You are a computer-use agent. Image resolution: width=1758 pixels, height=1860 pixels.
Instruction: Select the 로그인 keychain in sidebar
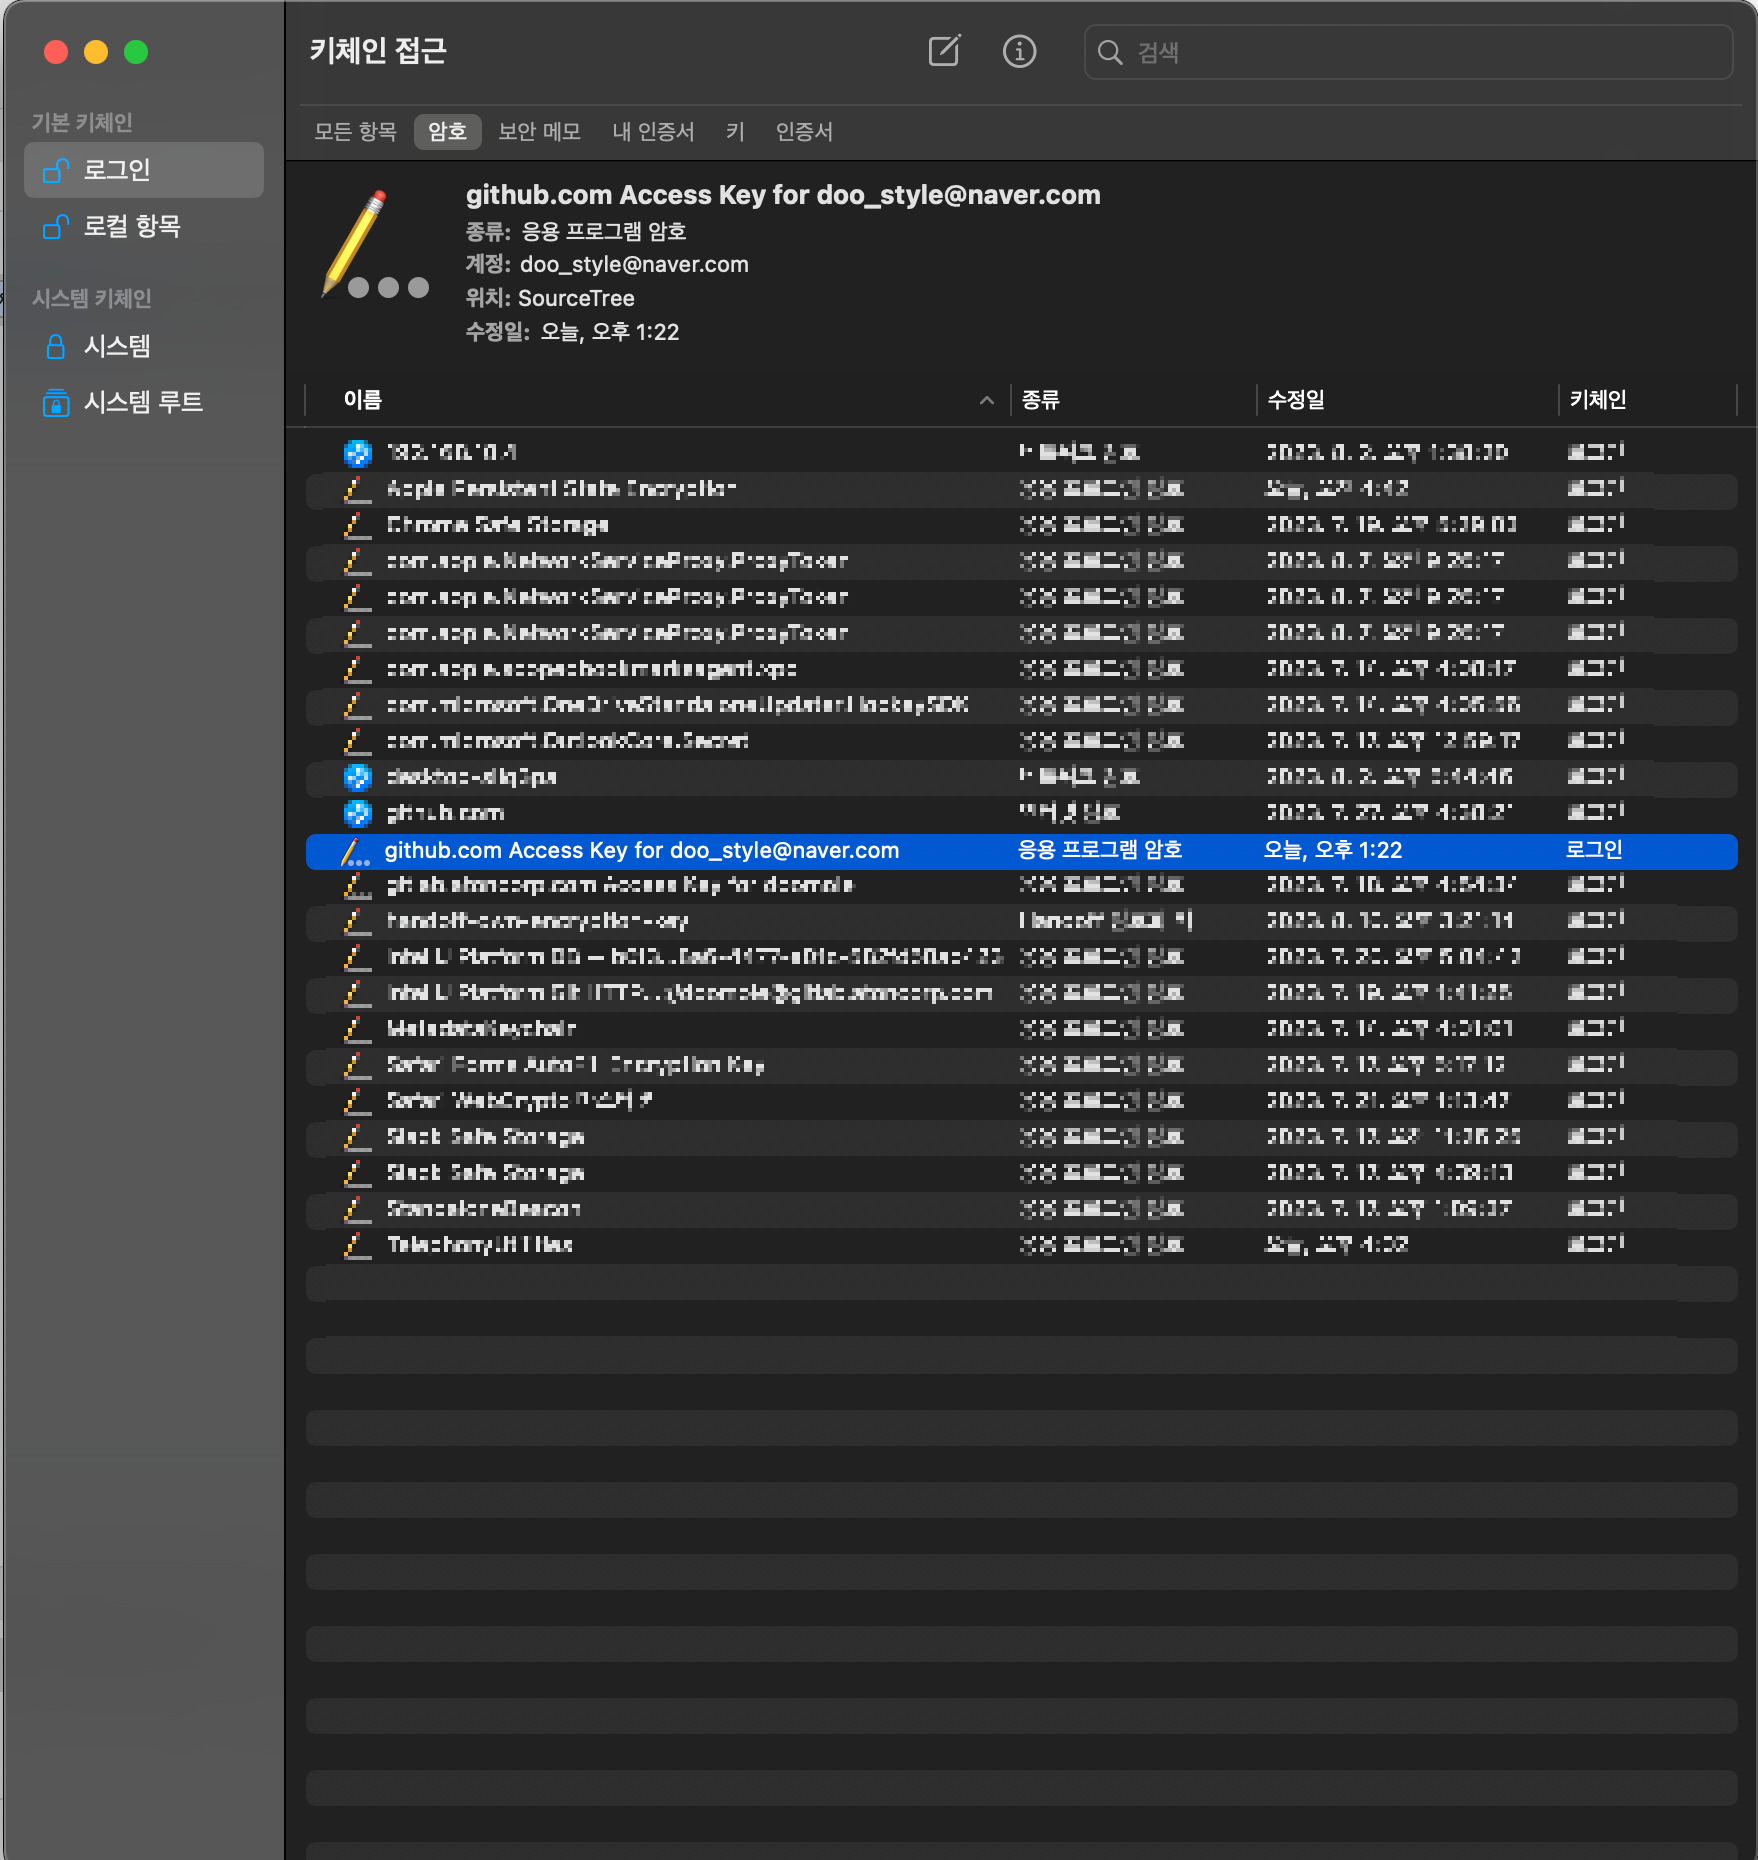click(x=144, y=170)
